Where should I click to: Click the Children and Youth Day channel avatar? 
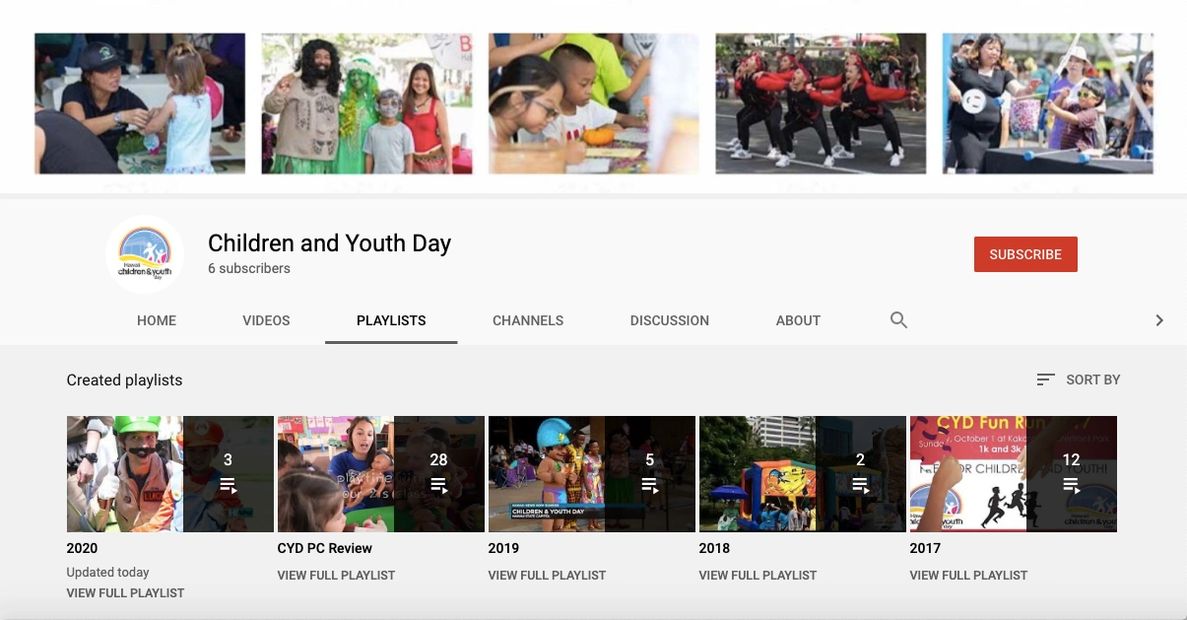(145, 254)
